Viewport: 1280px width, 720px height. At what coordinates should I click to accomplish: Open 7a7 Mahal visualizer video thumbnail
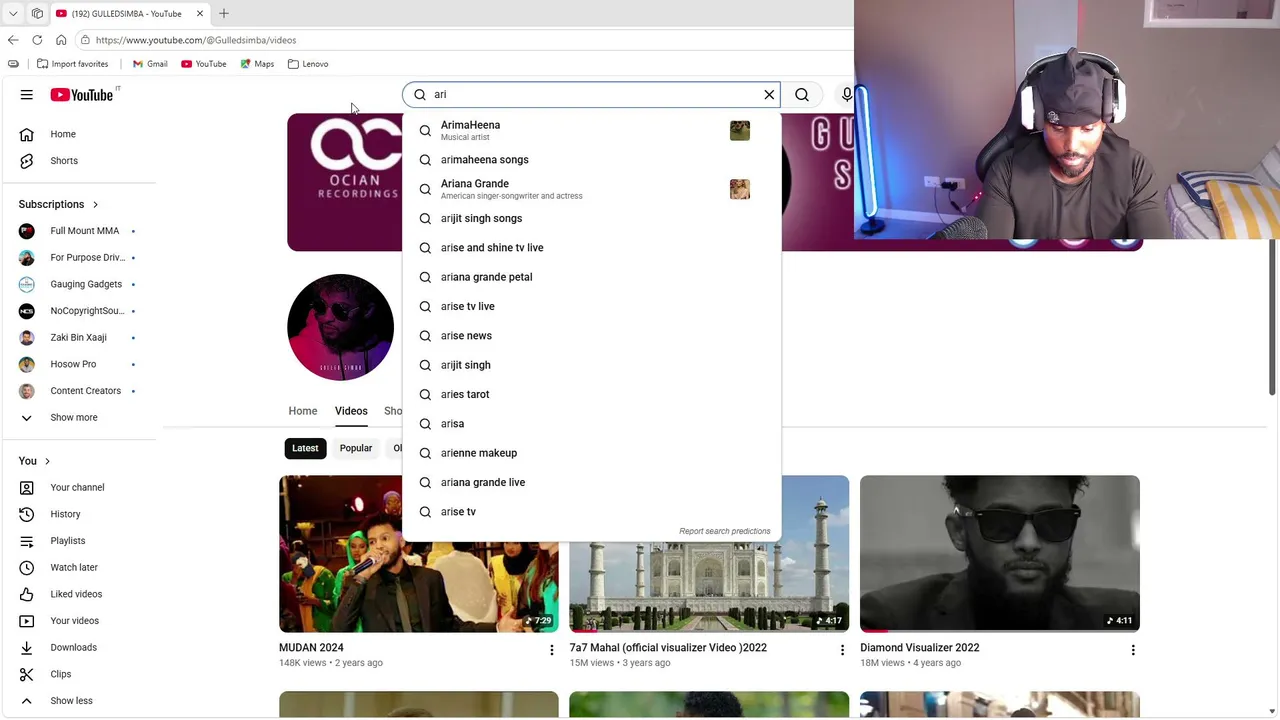(x=709, y=554)
